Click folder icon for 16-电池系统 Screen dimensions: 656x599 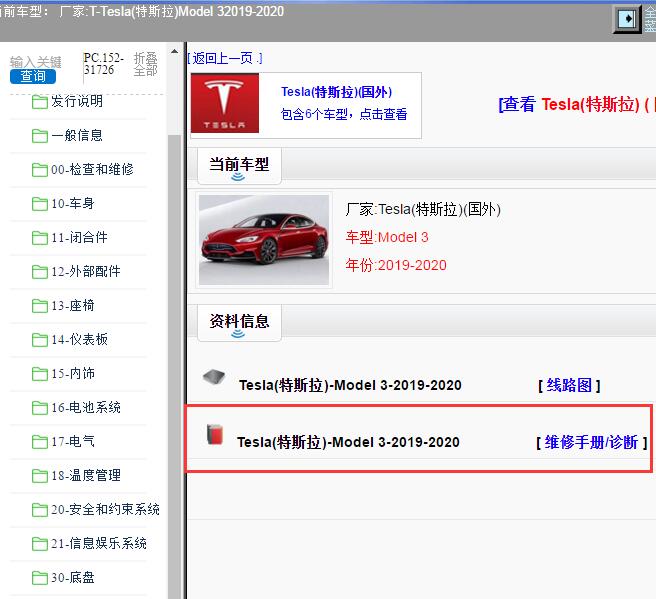point(40,408)
